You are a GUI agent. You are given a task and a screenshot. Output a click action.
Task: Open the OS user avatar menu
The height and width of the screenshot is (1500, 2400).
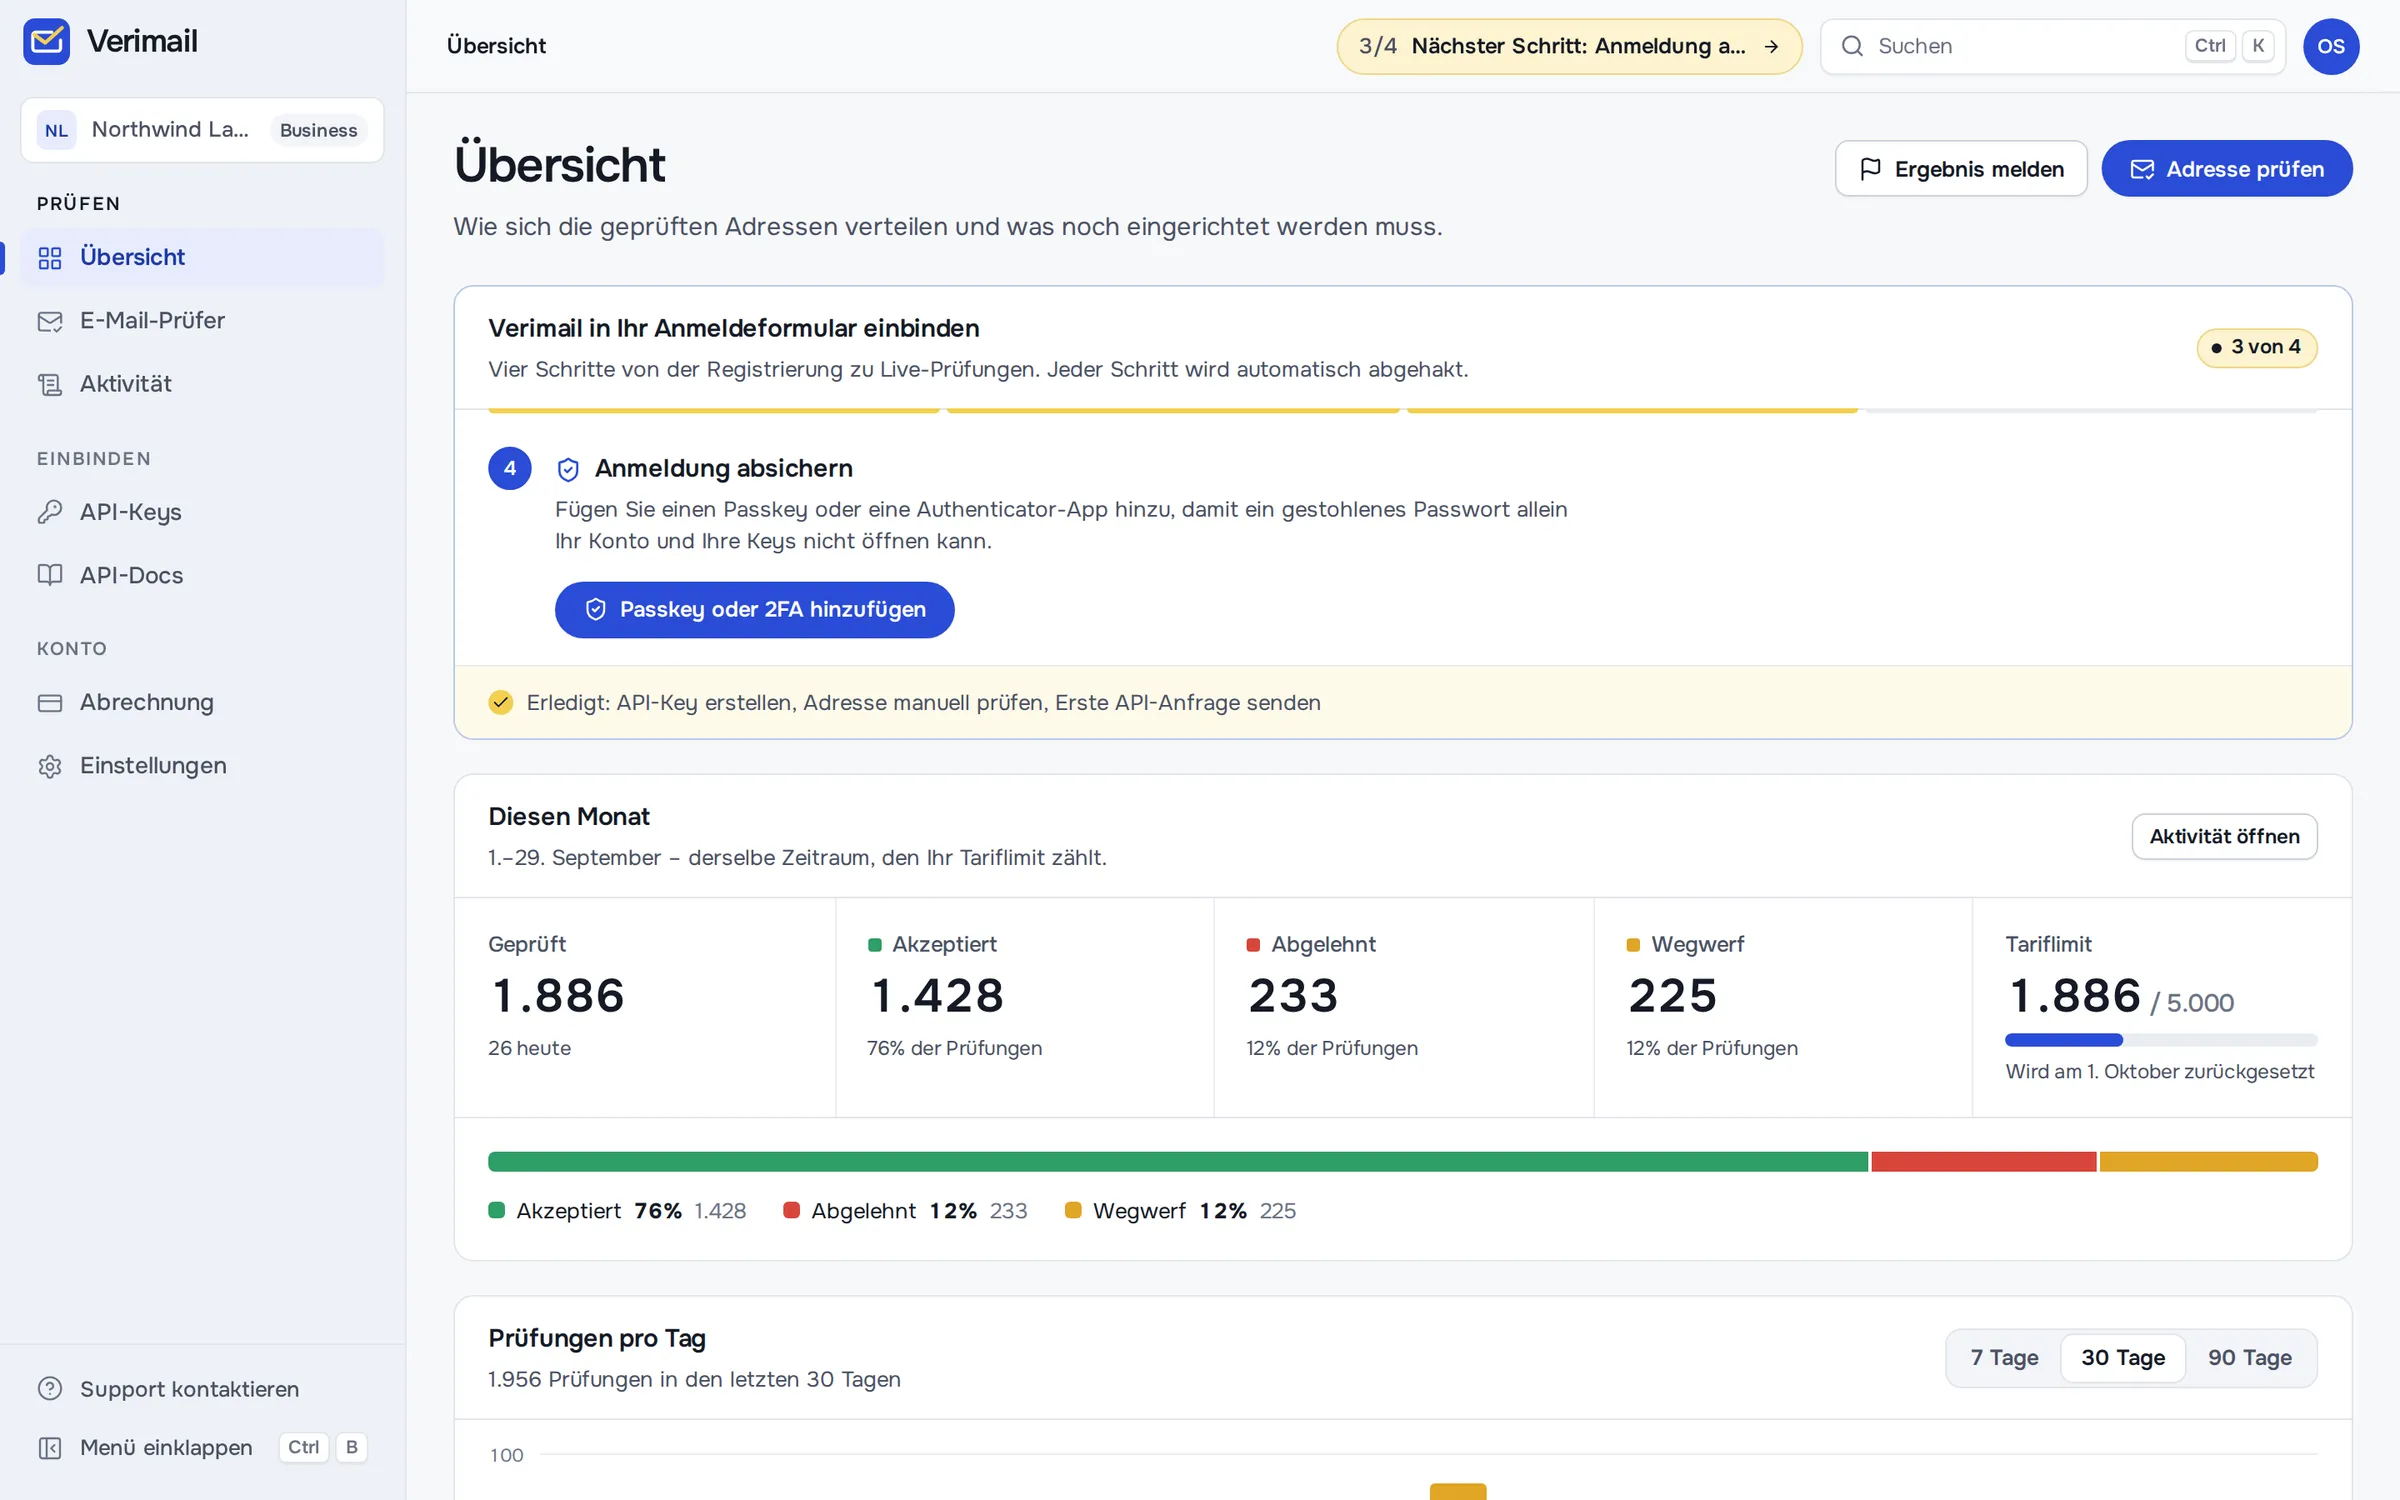click(x=2331, y=46)
